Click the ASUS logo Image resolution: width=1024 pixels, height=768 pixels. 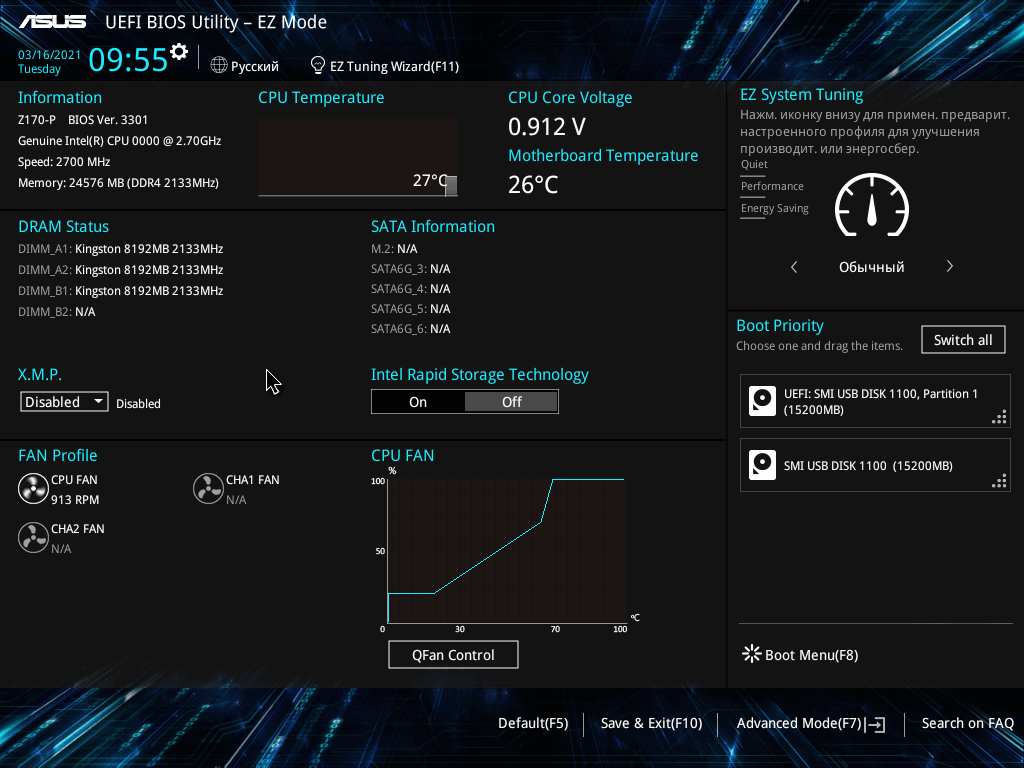(53, 22)
